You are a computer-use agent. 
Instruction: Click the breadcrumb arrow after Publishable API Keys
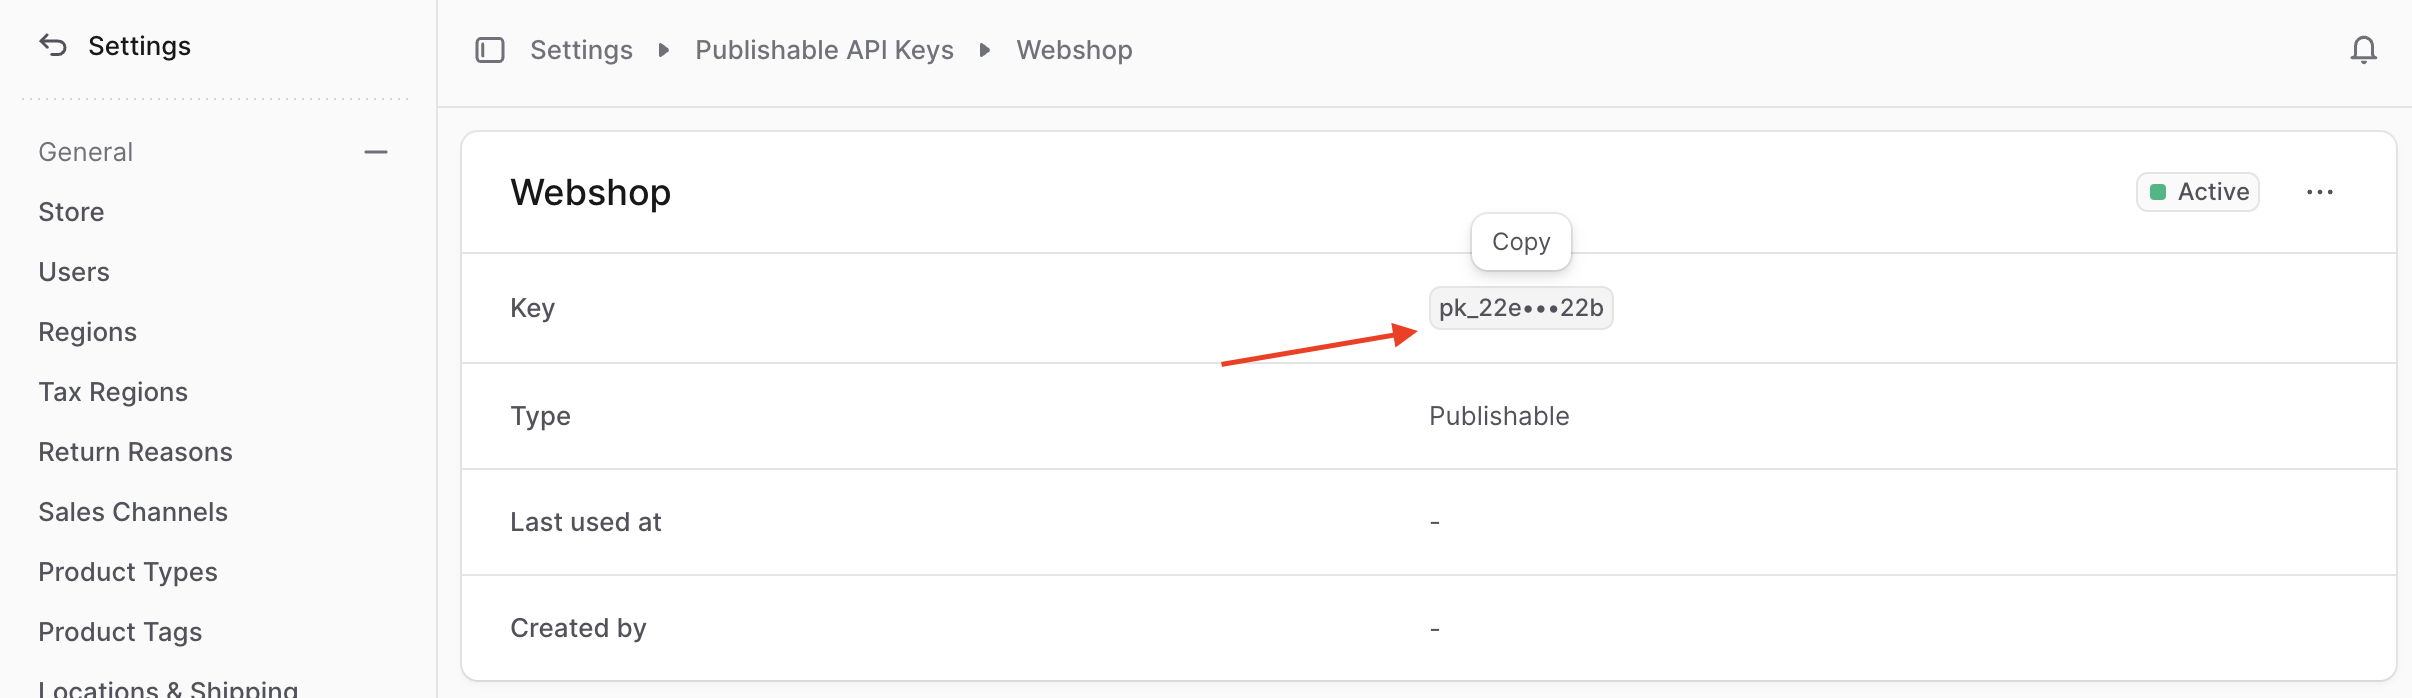pyautogui.click(x=984, y=50)
